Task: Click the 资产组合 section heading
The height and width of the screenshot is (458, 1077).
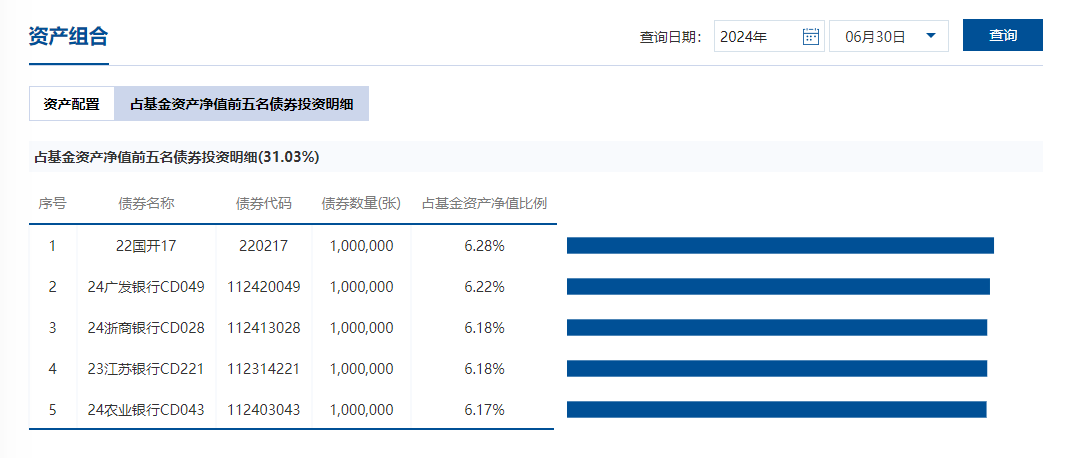Action: (68, 37)
